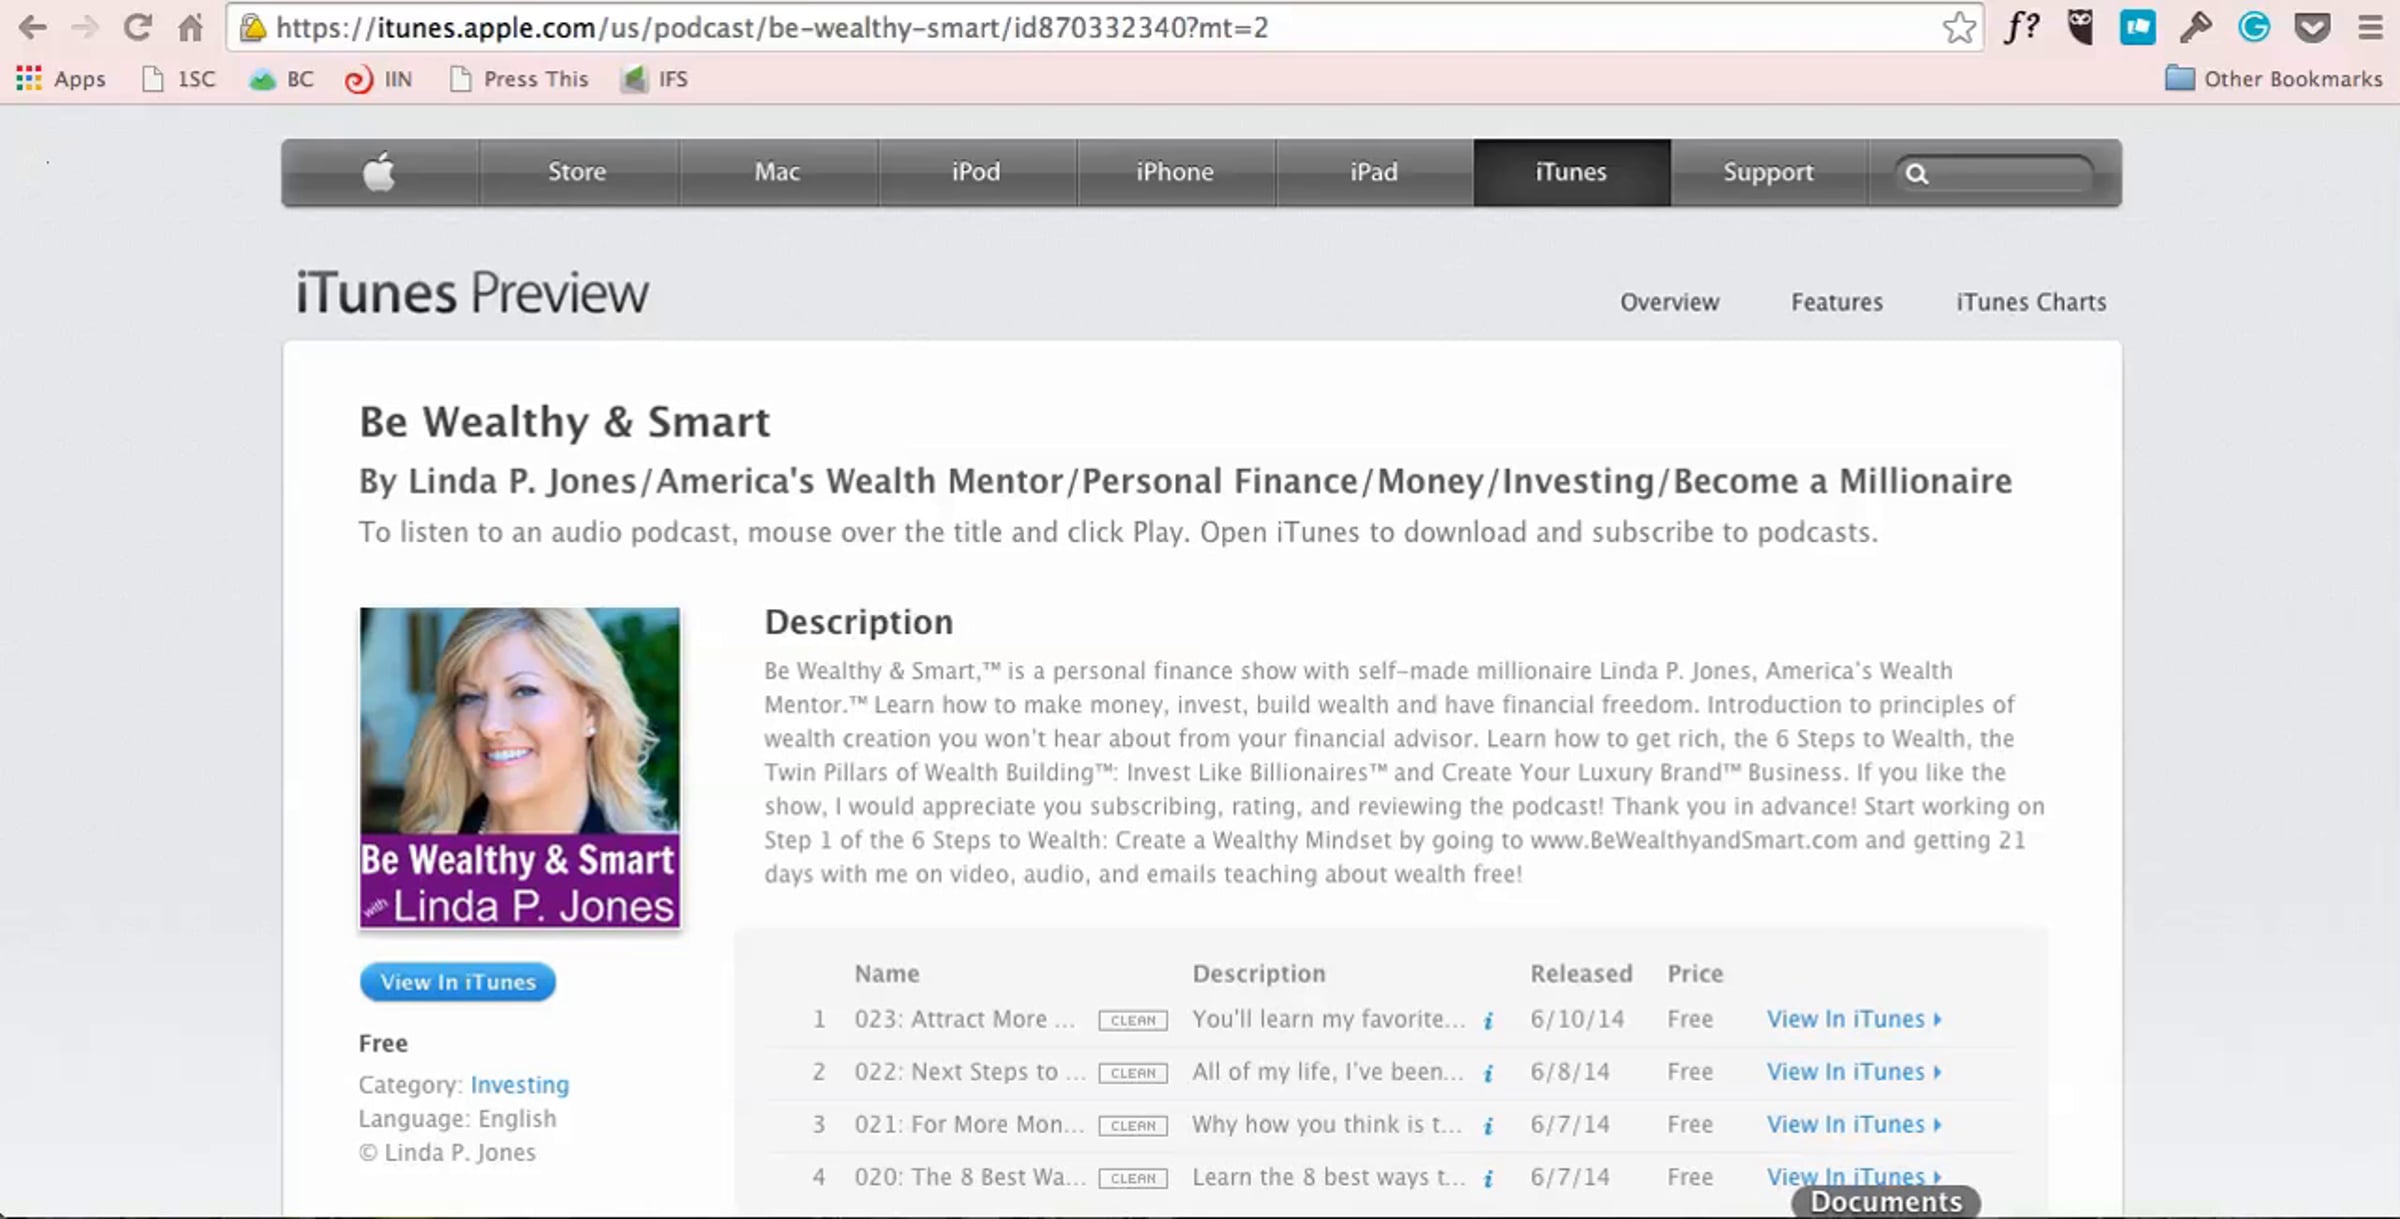
Task: Bookmark this page with the star icon
Action: tap(1959, 27)
